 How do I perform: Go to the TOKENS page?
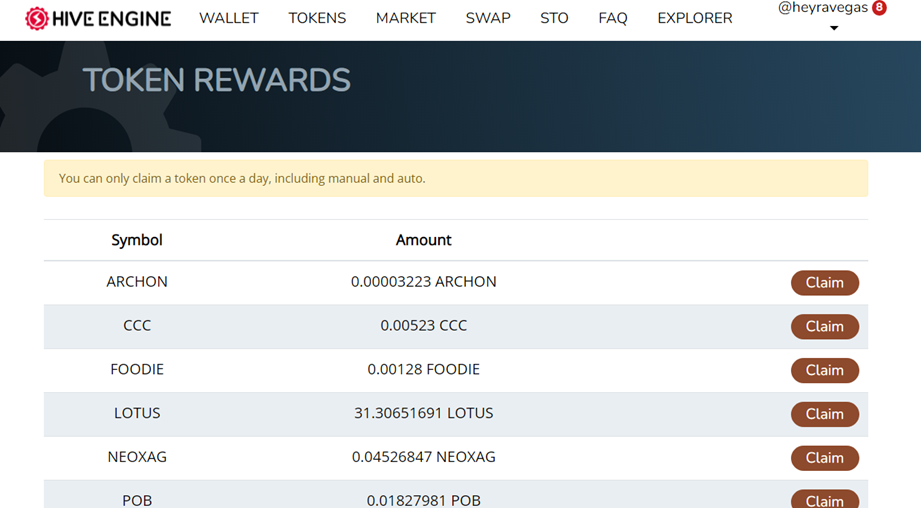[317, 18]
